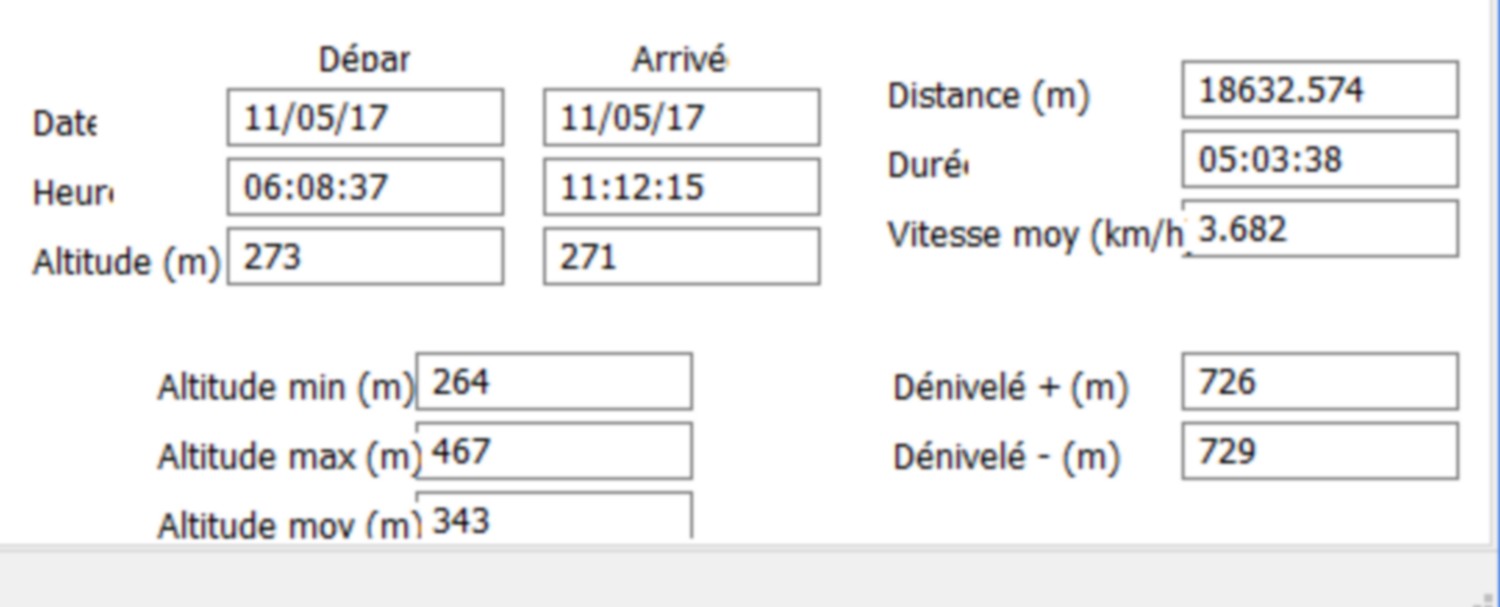
Task: Click the Altitude min field 264
Action: (554, 382)
